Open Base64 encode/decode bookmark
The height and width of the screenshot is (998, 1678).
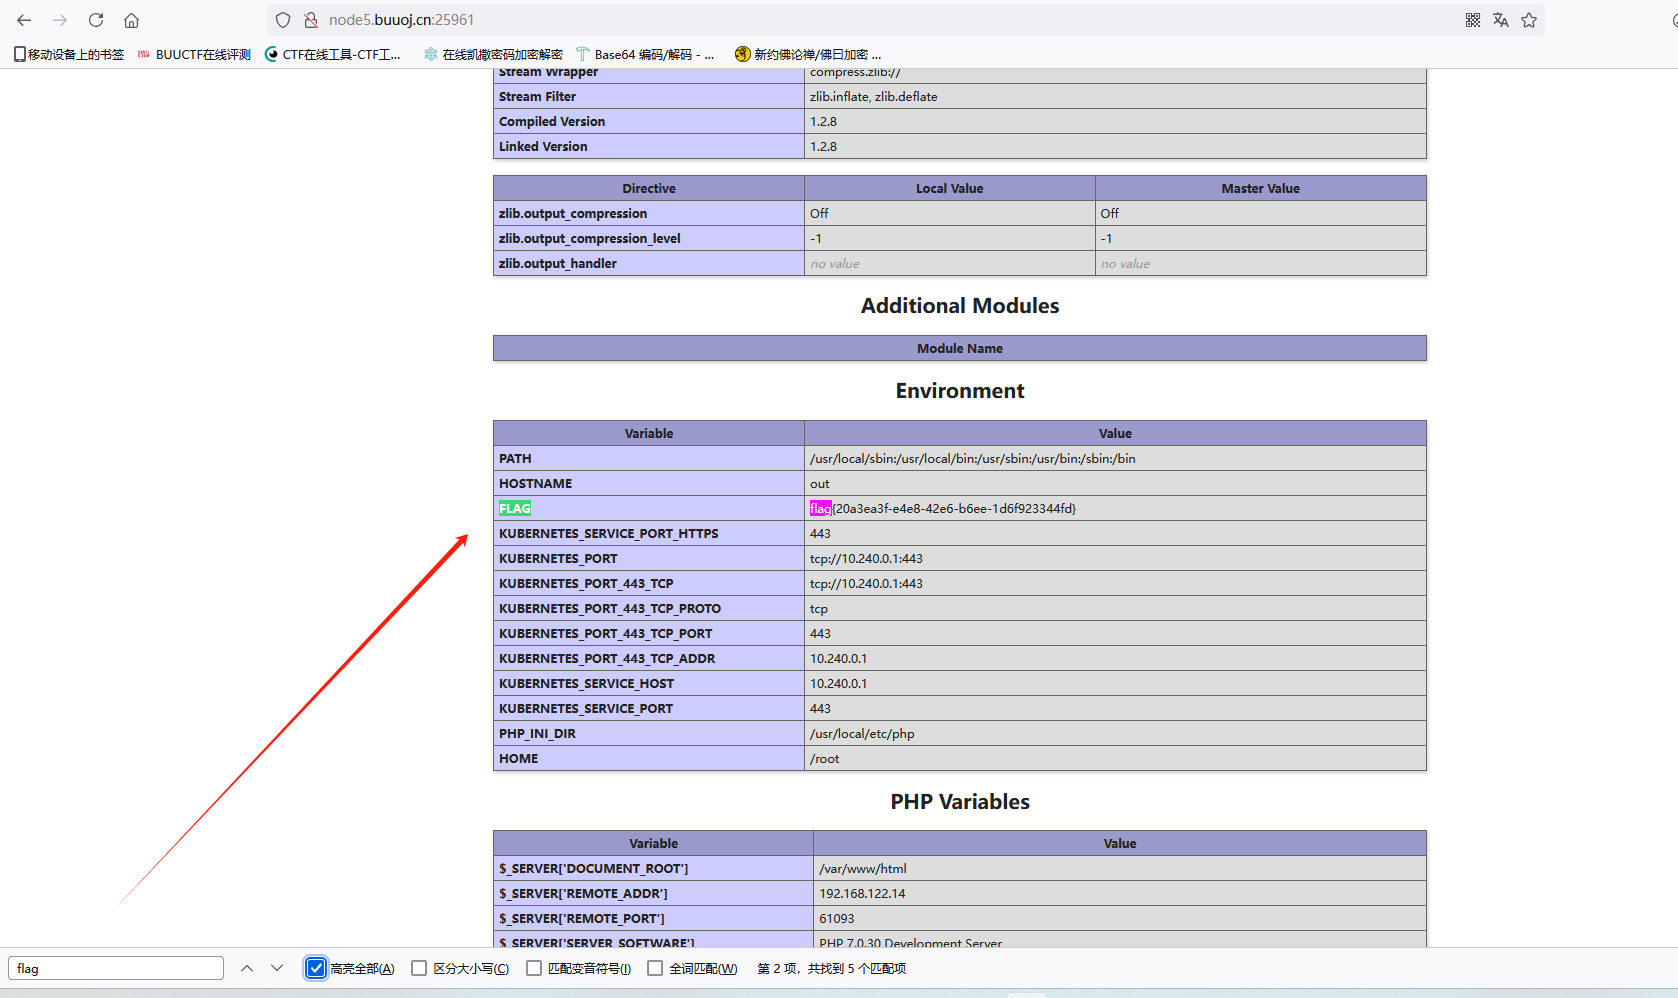tap(645, 54)
